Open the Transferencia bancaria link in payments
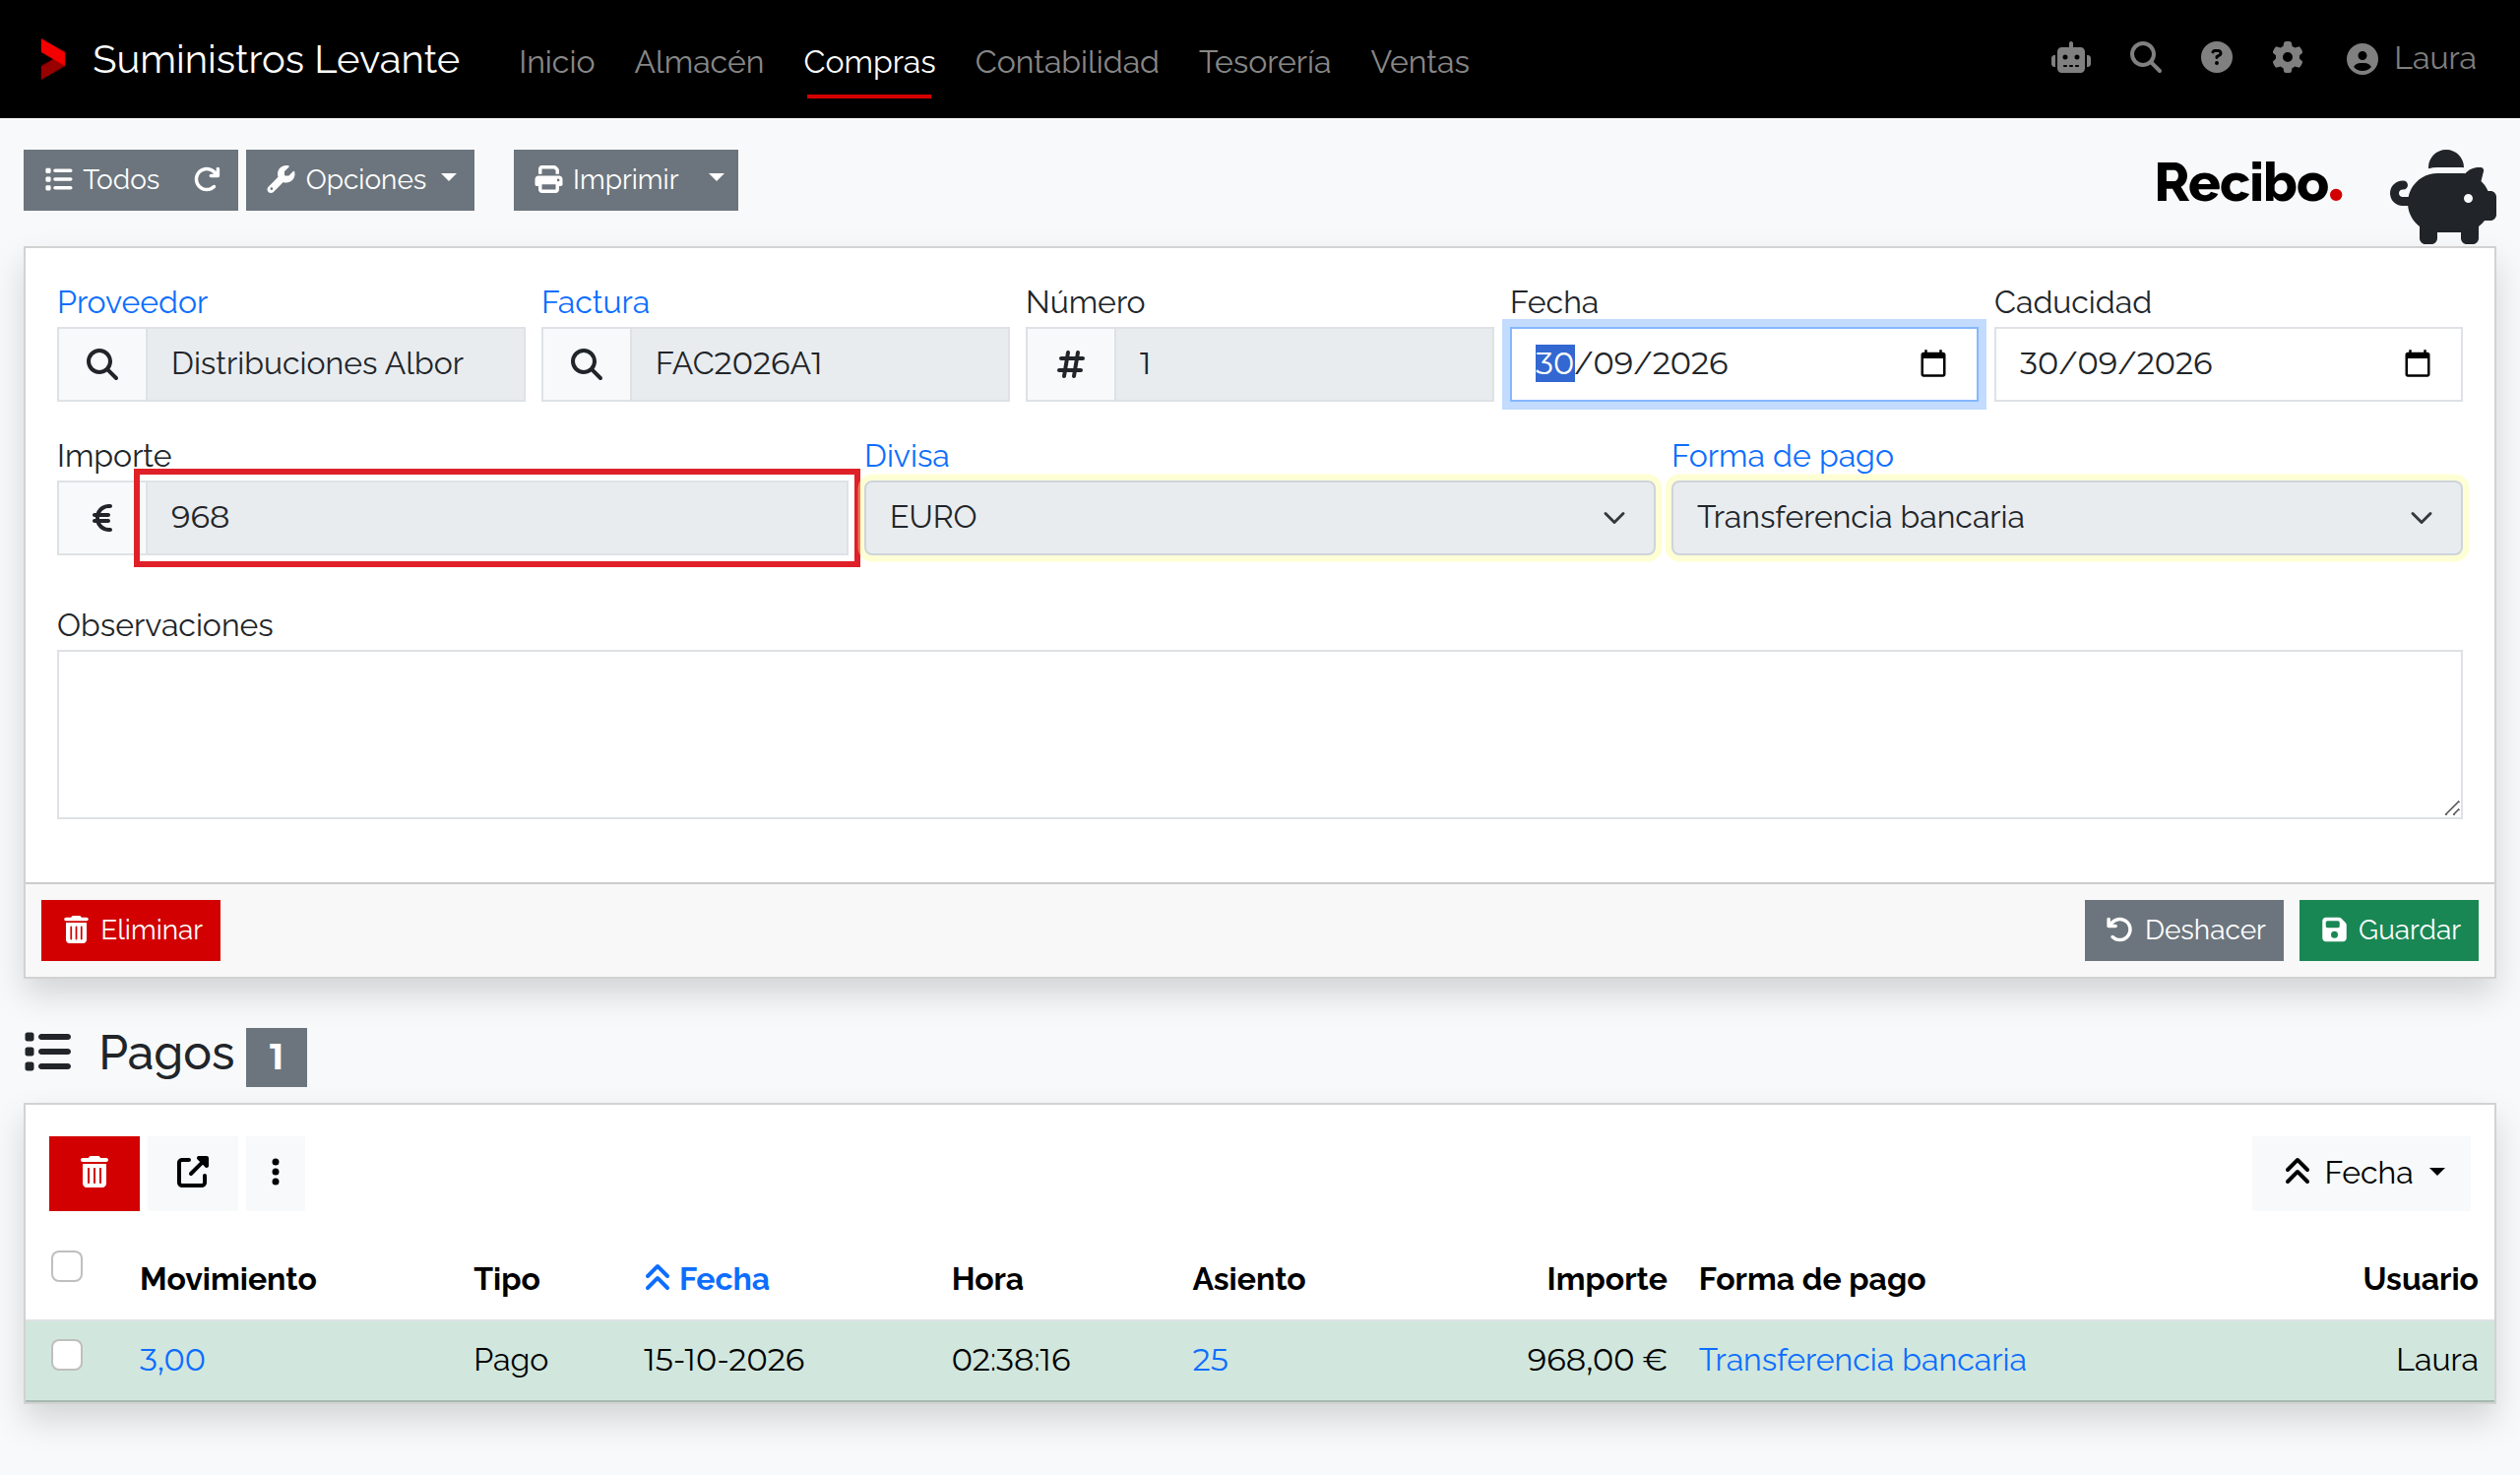The width and height of the screenshot is (2520, 1475). [x=1862, y=1361]
